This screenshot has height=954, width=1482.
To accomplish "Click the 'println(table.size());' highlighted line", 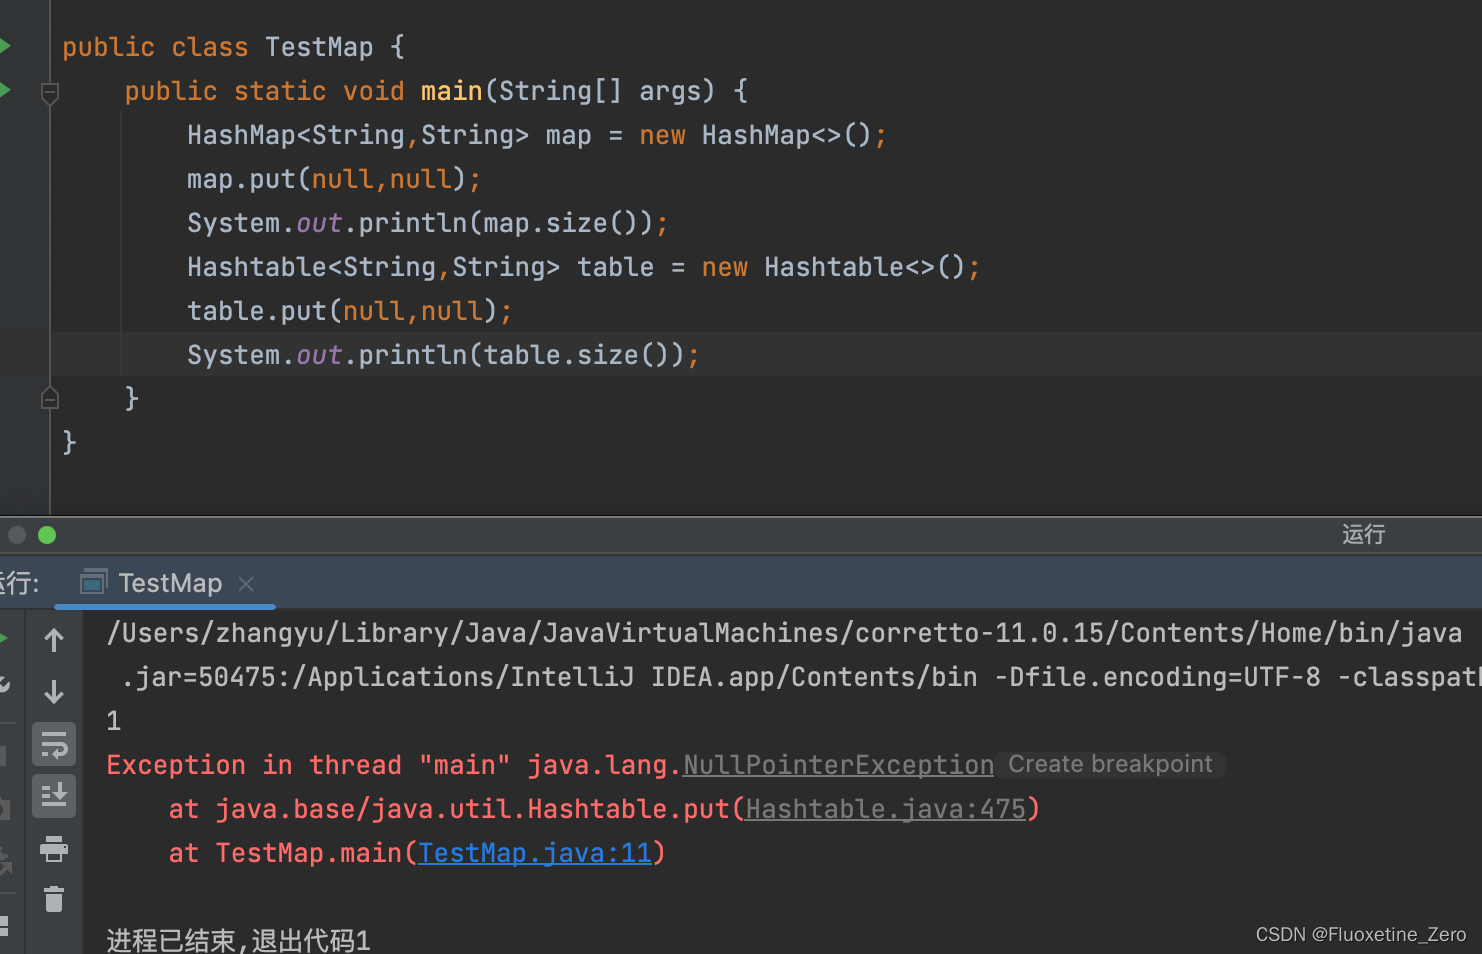I will 443,355.
